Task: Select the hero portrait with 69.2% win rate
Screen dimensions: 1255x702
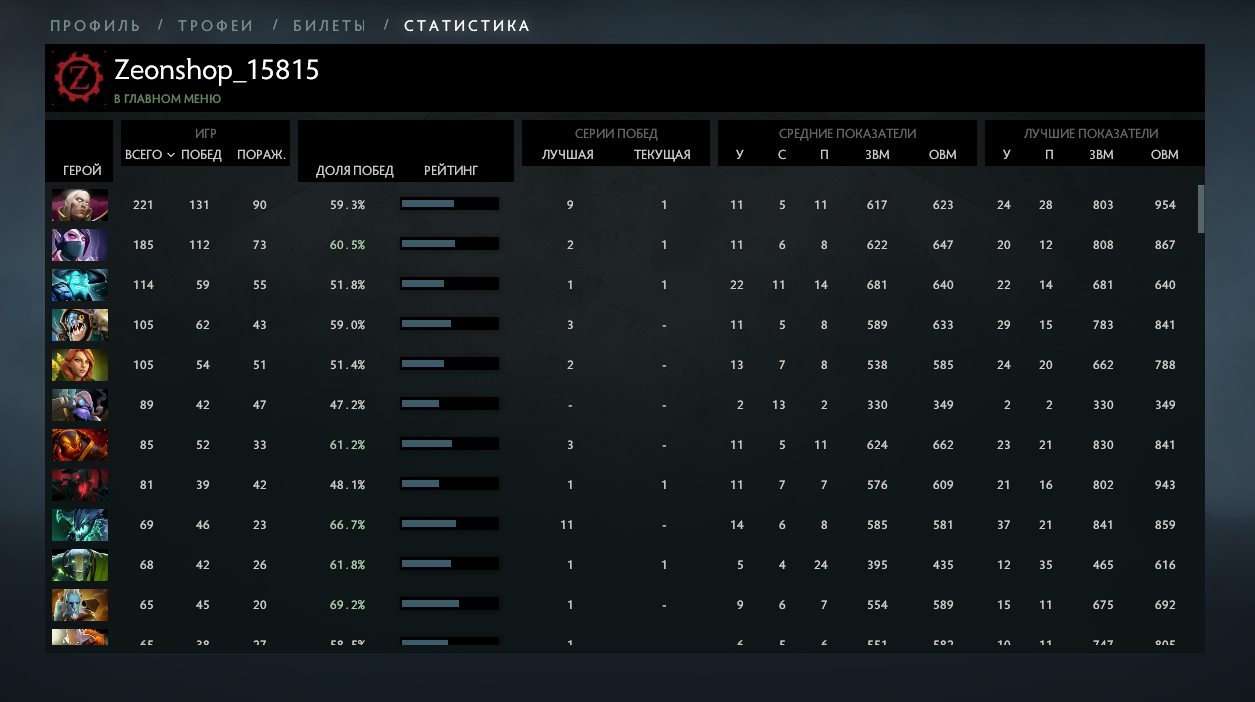Action: (x=80, y=605)
